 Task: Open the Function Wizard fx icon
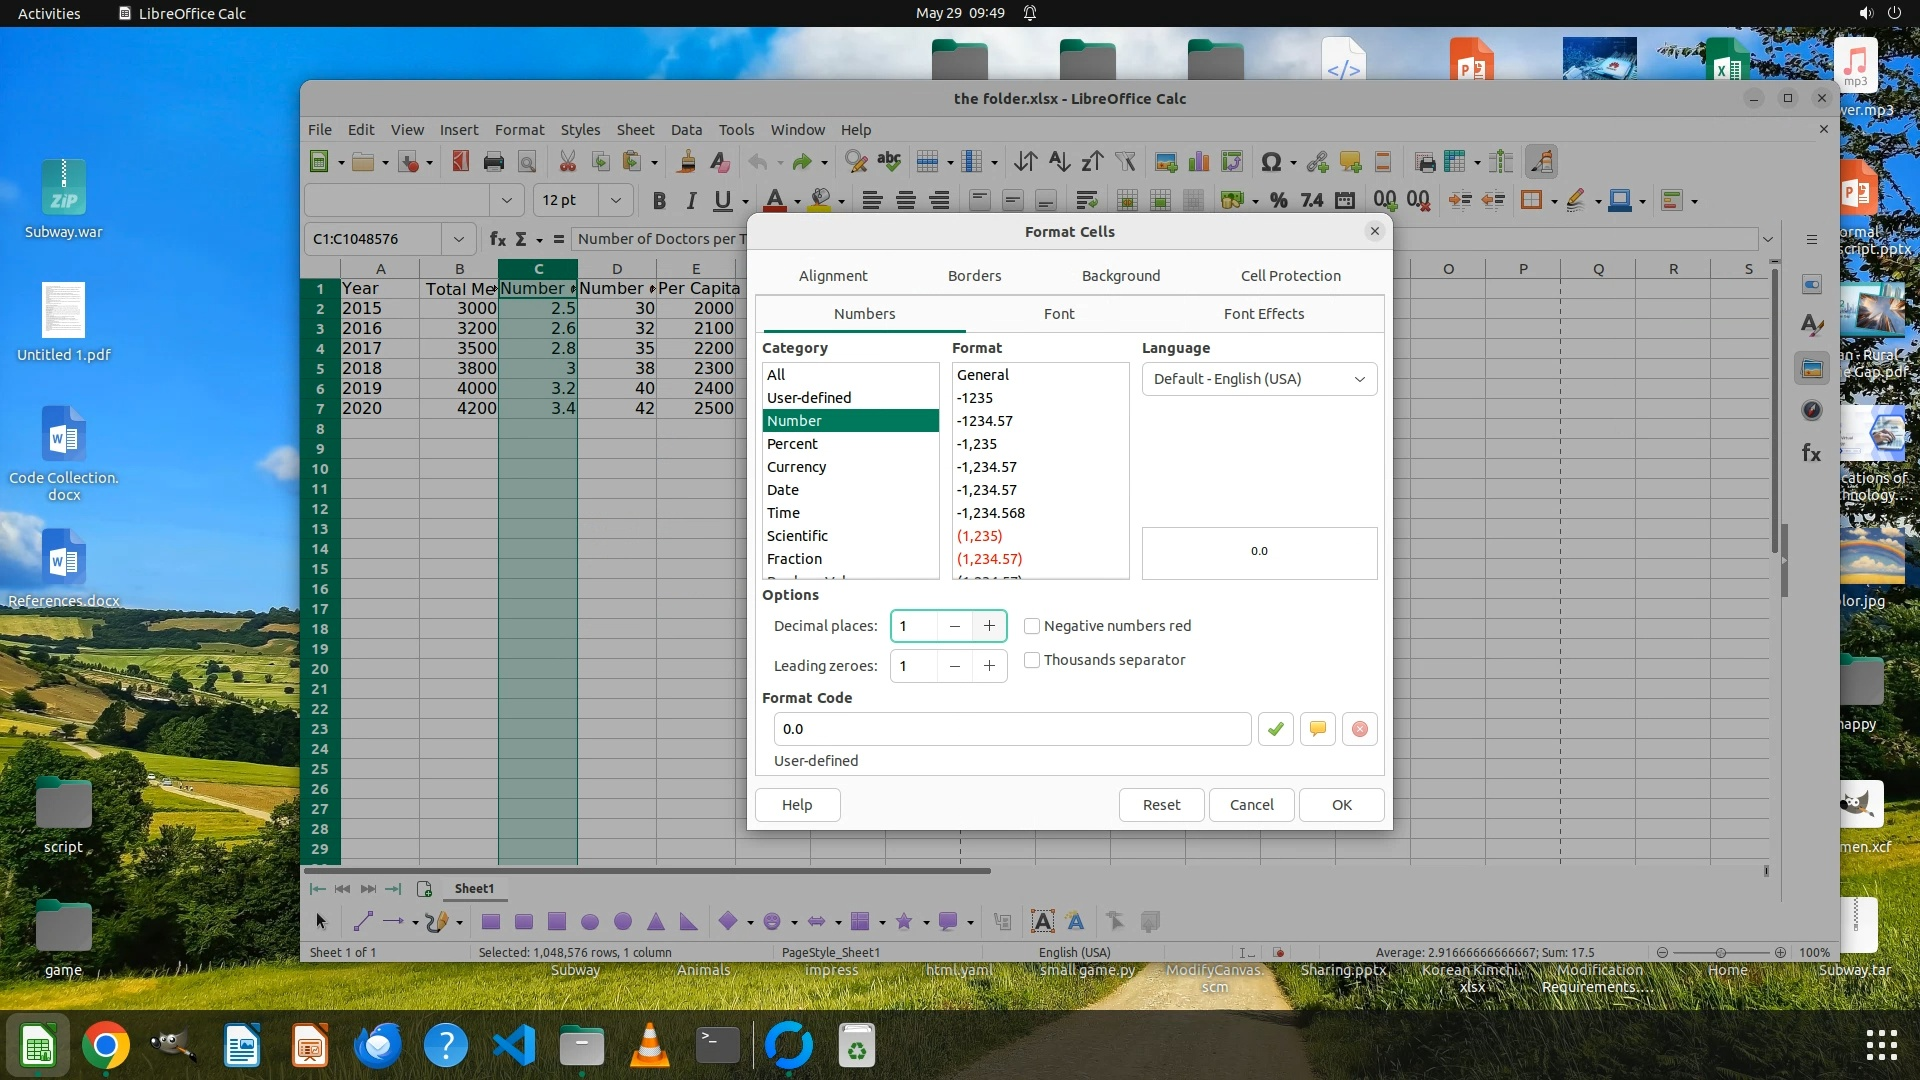pyautogui.click(x=497, y=239)
